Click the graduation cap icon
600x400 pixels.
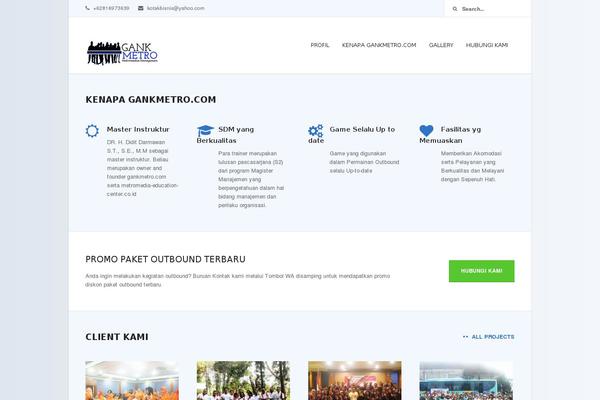(x=205, y=131)
